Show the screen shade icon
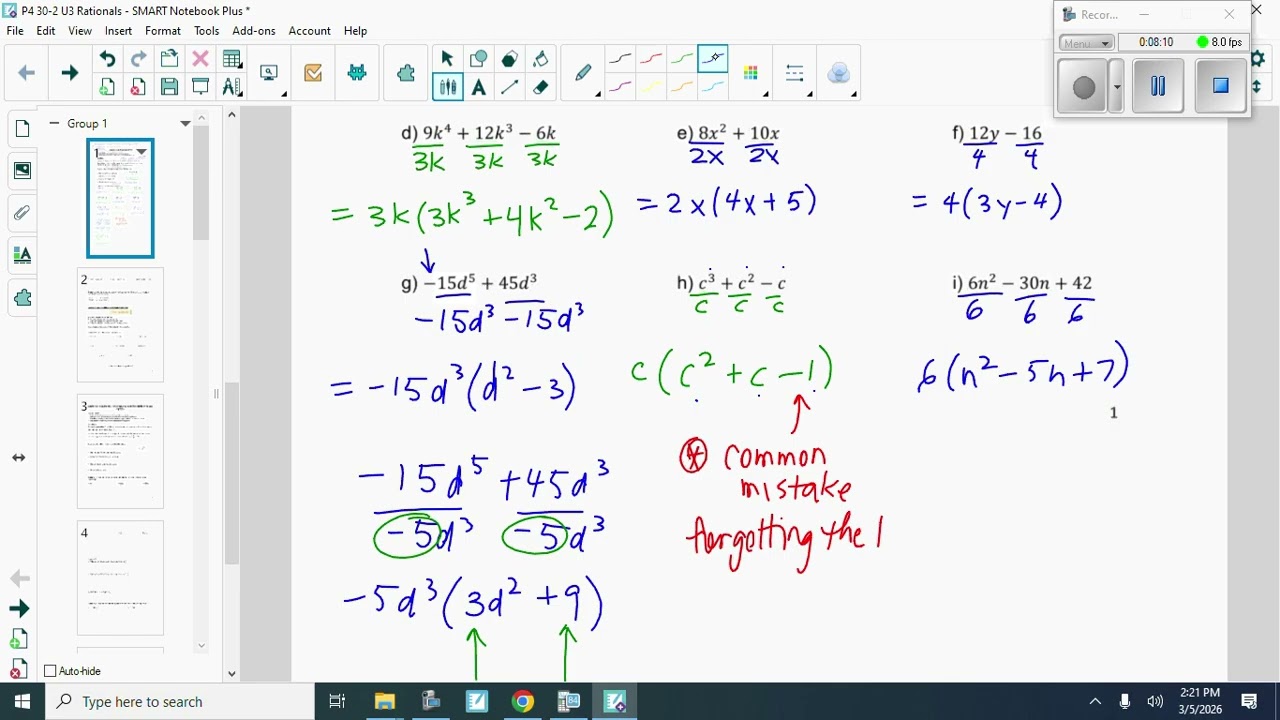Screen dimensions: 1280x720 point(200,87)
